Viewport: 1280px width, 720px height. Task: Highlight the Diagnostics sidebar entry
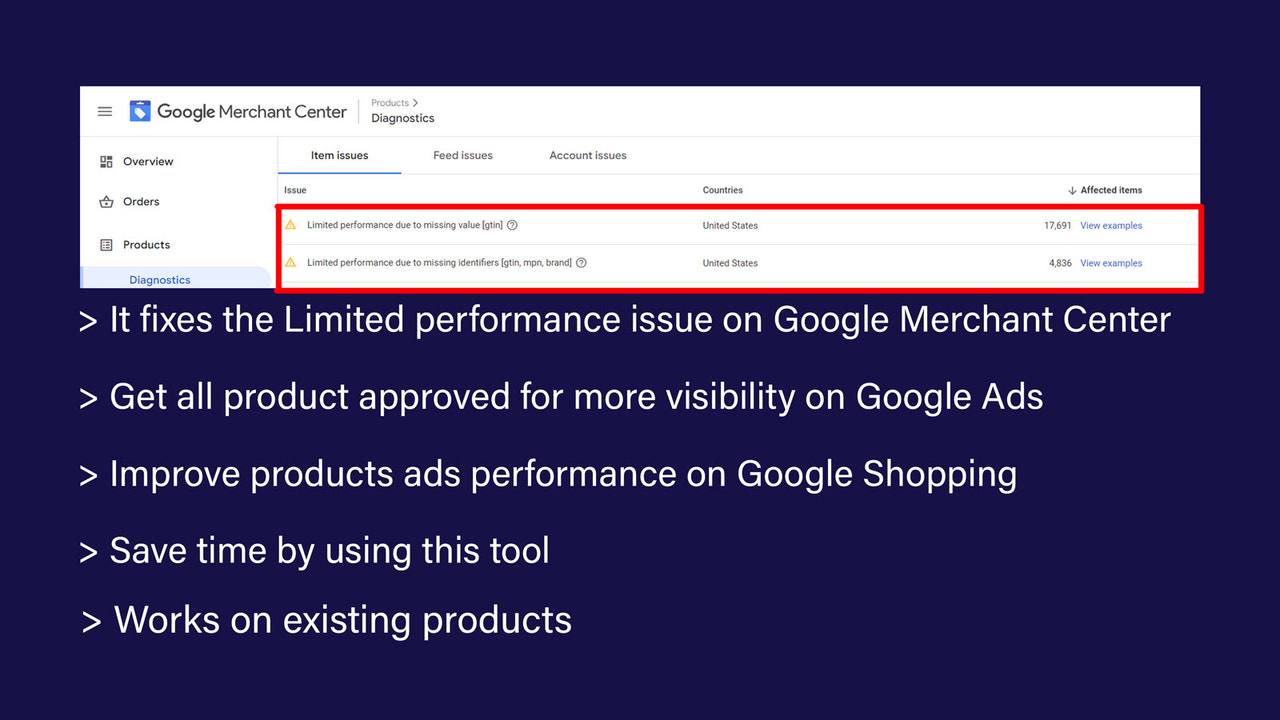click(160, 279)
